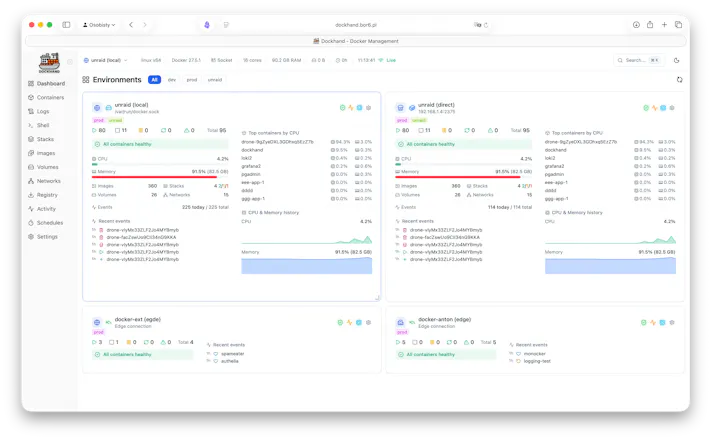Viewport: 711px width, 440px height.
Task: Open the Stacks page in sidebar
Action: (x=41, y=139)
